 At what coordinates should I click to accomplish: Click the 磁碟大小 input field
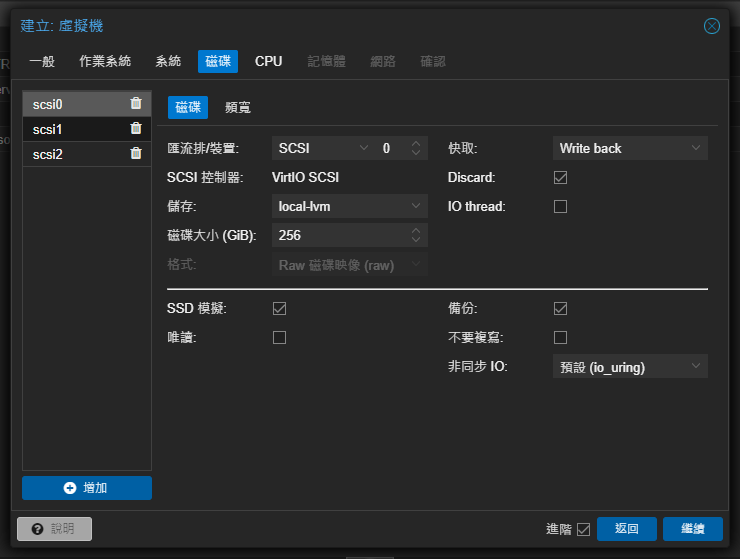[340, 235]
